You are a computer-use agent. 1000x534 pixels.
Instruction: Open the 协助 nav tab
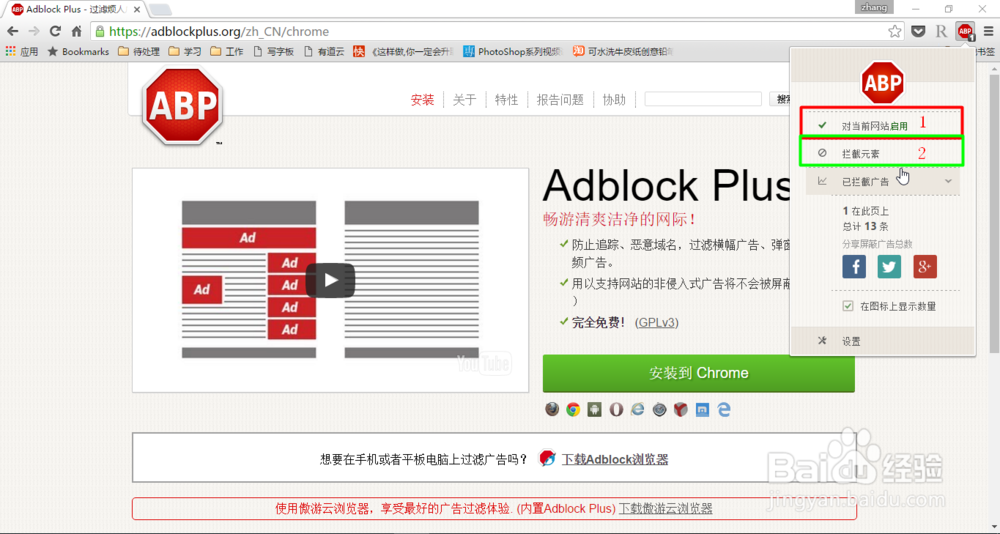pyautogui.click(x=614, y=100)
